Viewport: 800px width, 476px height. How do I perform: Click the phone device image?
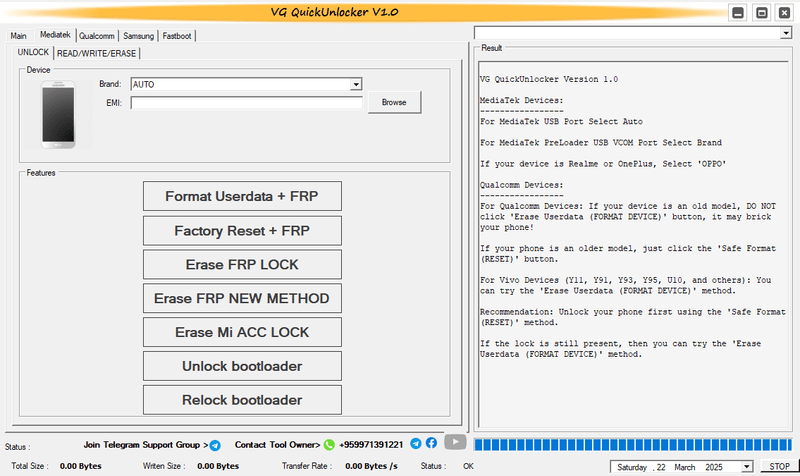point(58,114)
